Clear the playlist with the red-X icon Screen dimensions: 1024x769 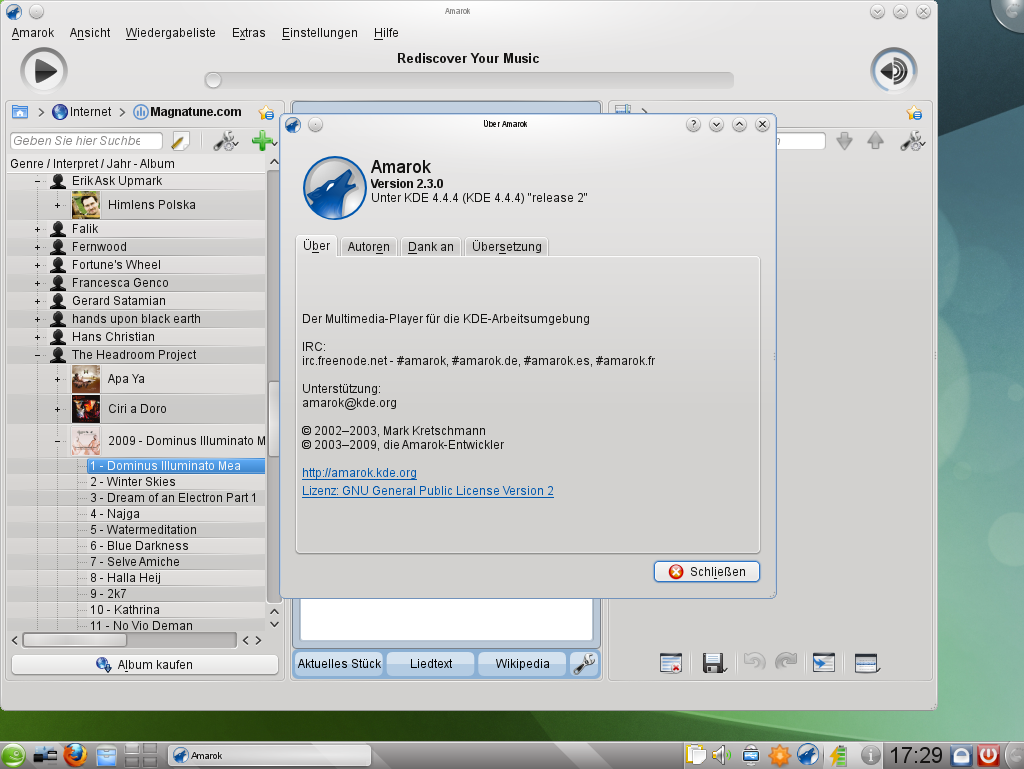pyautogui.click(x=671, y=663)
